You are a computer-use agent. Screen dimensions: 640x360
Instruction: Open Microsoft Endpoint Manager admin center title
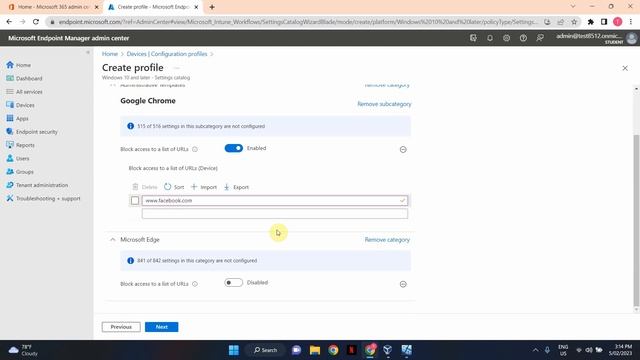click(x=69, y=38)
